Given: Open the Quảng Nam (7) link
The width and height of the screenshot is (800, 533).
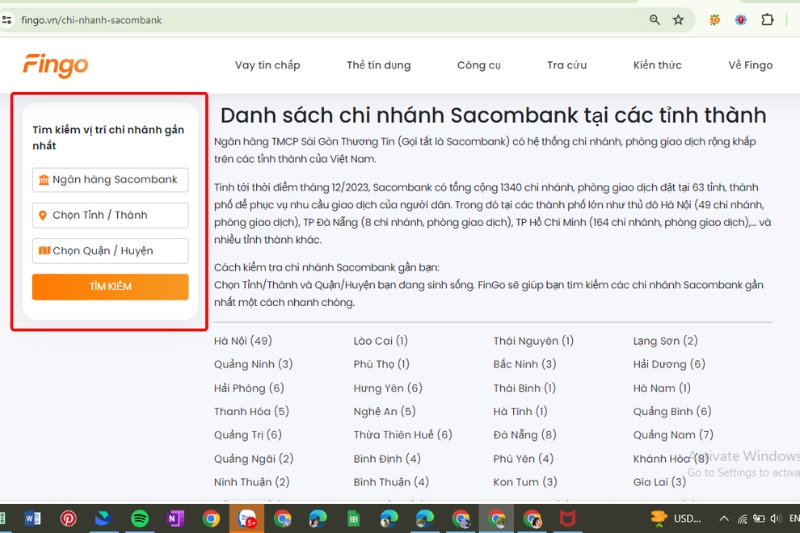Looking at the screenshot, I should (673, 435).
